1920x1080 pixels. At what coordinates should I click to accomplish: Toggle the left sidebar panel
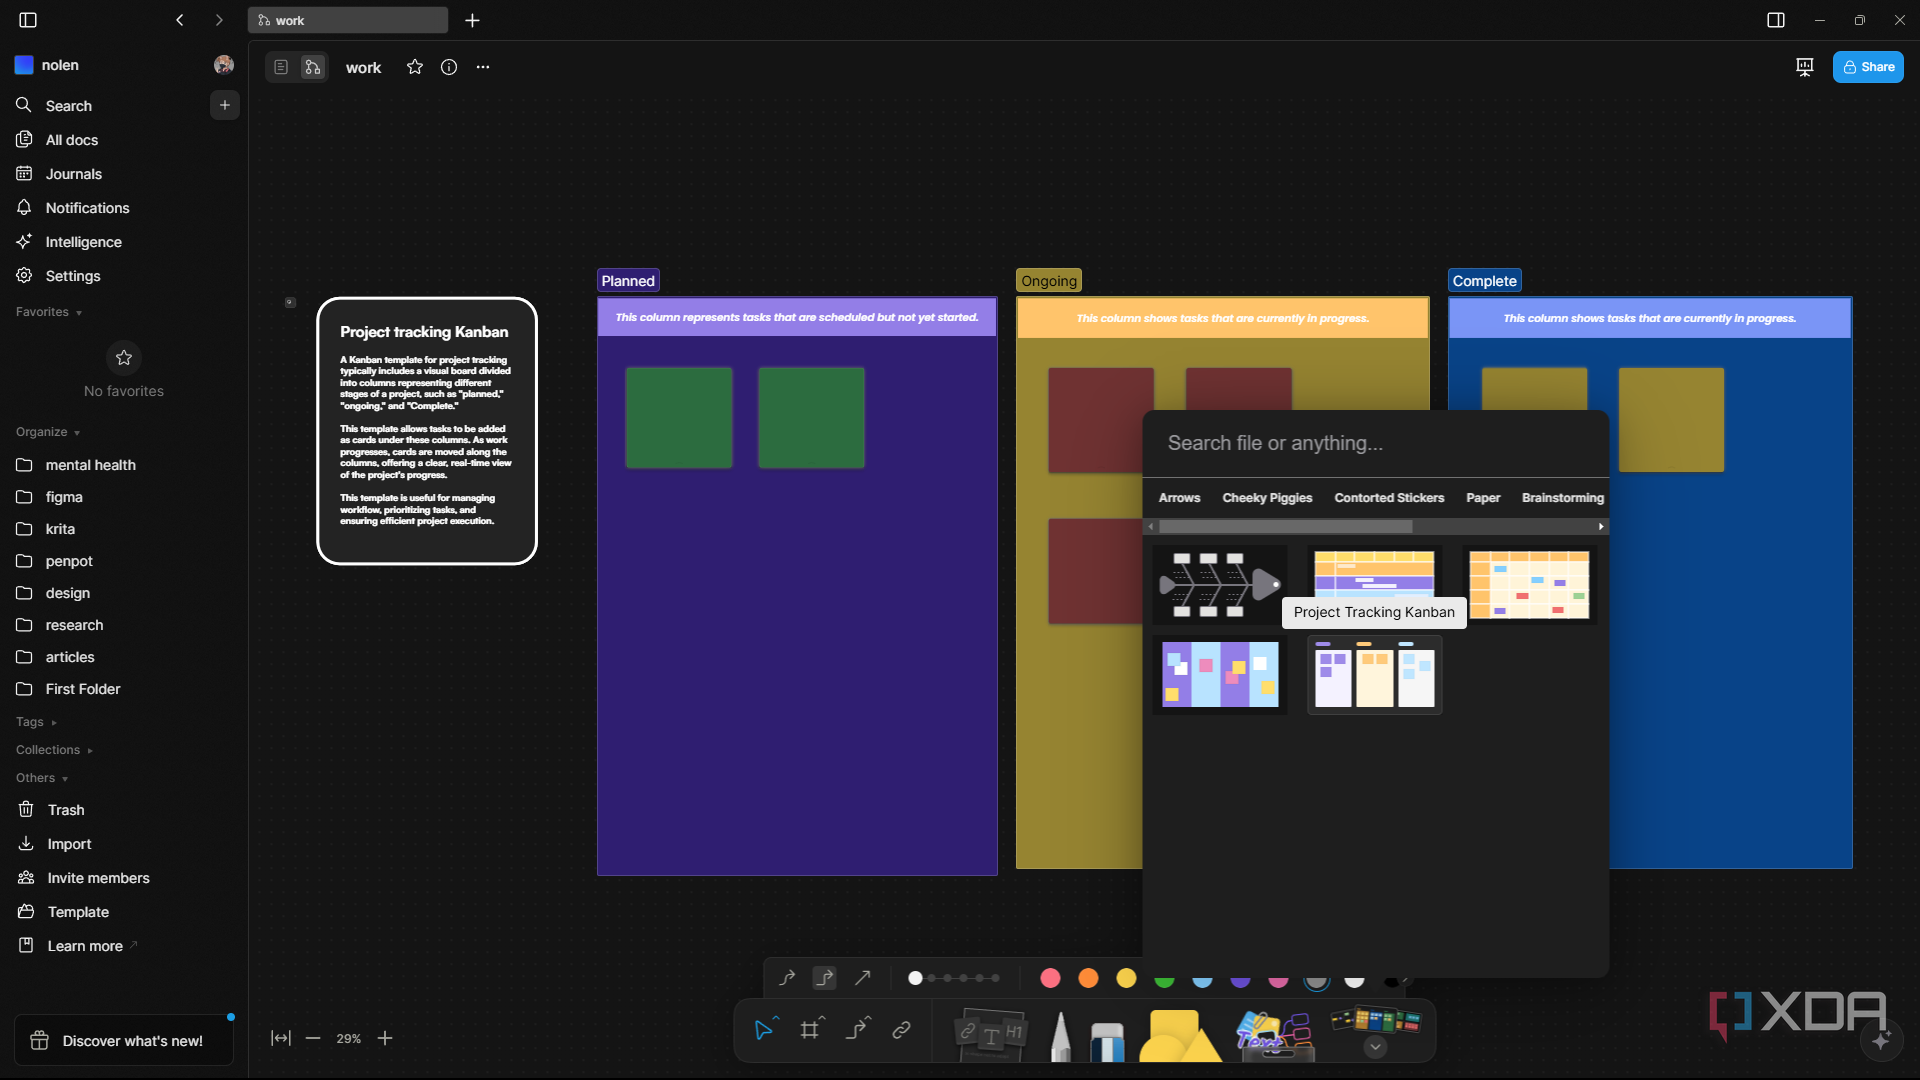[28, 20]
